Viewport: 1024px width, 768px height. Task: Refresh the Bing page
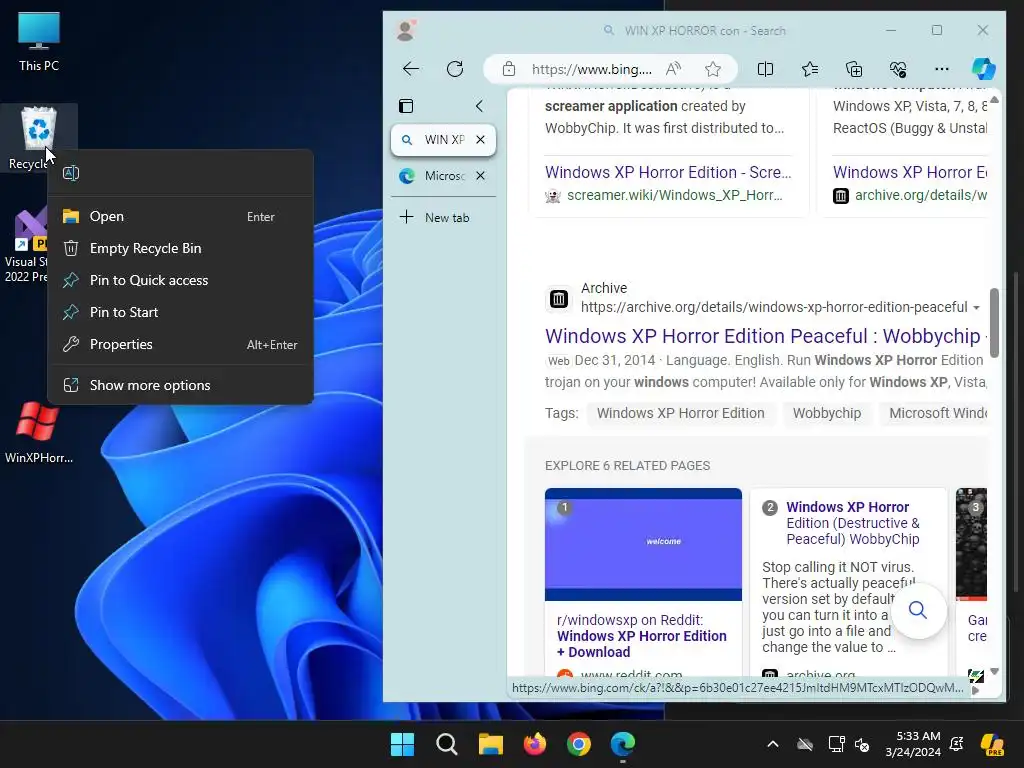coord(455,69)
